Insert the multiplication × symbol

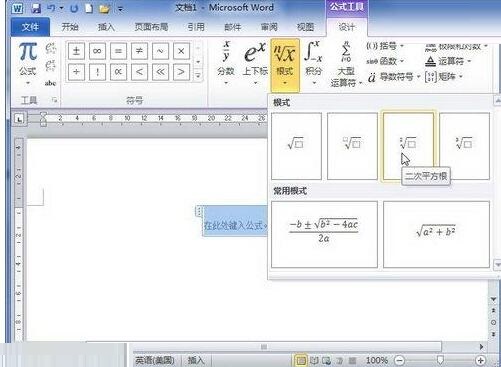181,51
